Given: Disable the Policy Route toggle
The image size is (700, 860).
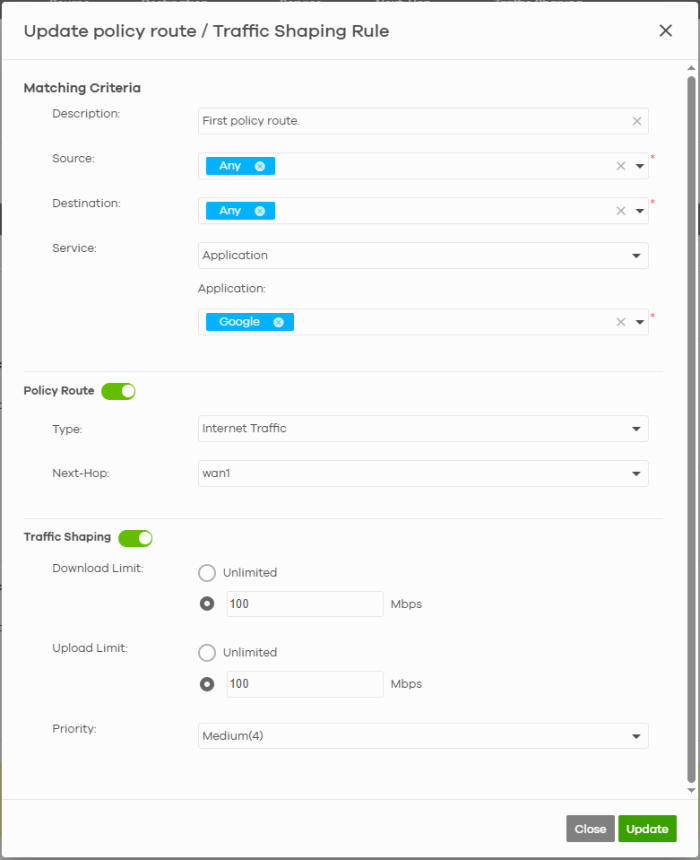Looking at the screenshot, I should pyautogui.click(x=118, y=391).
